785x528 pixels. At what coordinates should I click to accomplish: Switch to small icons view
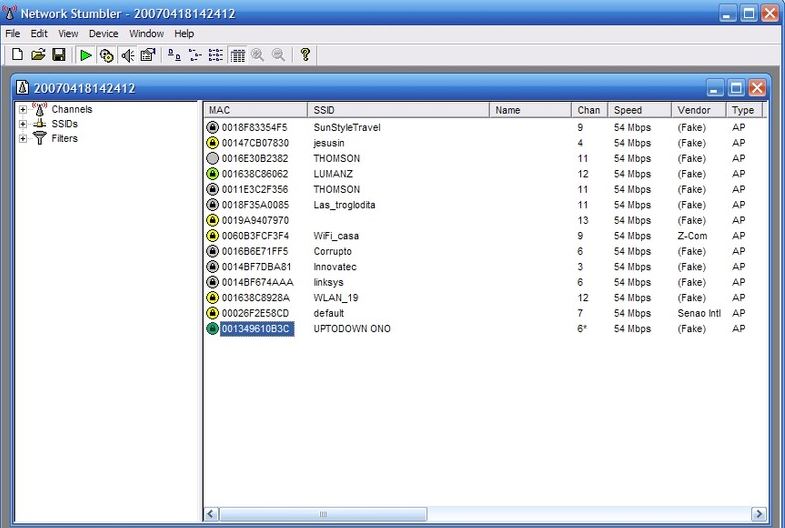click(195, 55)
